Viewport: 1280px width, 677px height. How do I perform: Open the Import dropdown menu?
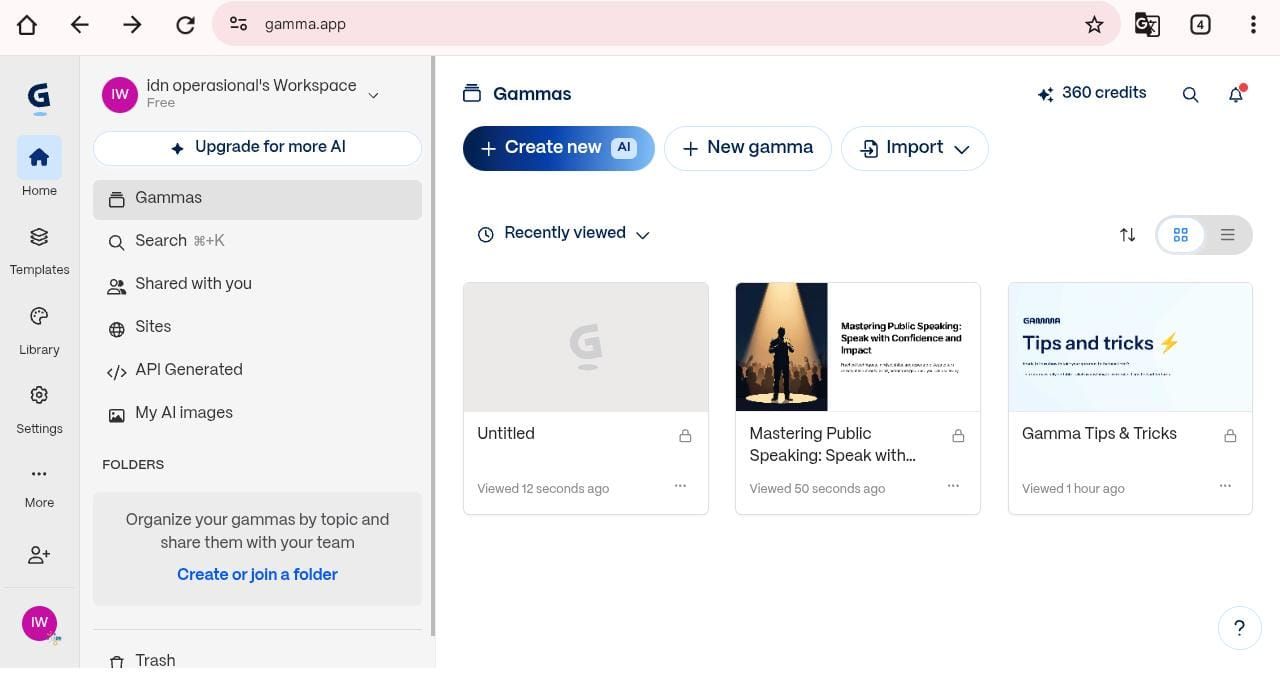point(914,148)
